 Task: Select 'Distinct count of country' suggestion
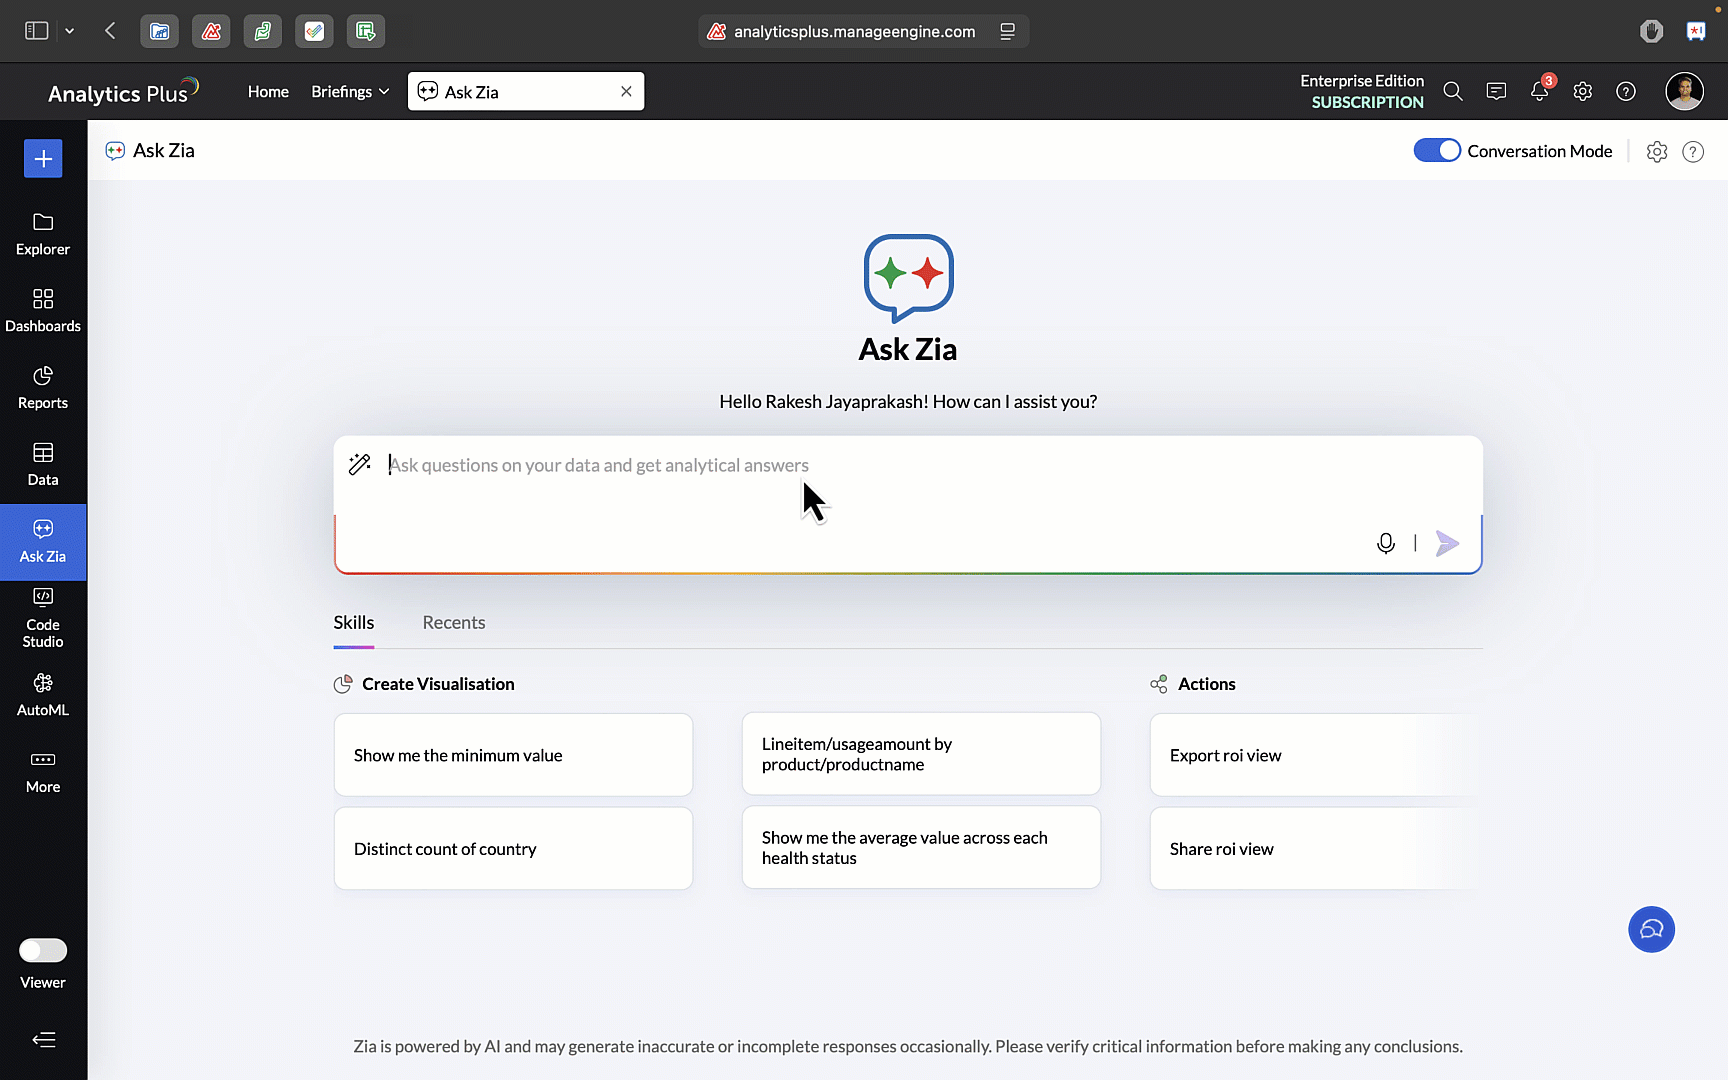[x=513, y=849]
